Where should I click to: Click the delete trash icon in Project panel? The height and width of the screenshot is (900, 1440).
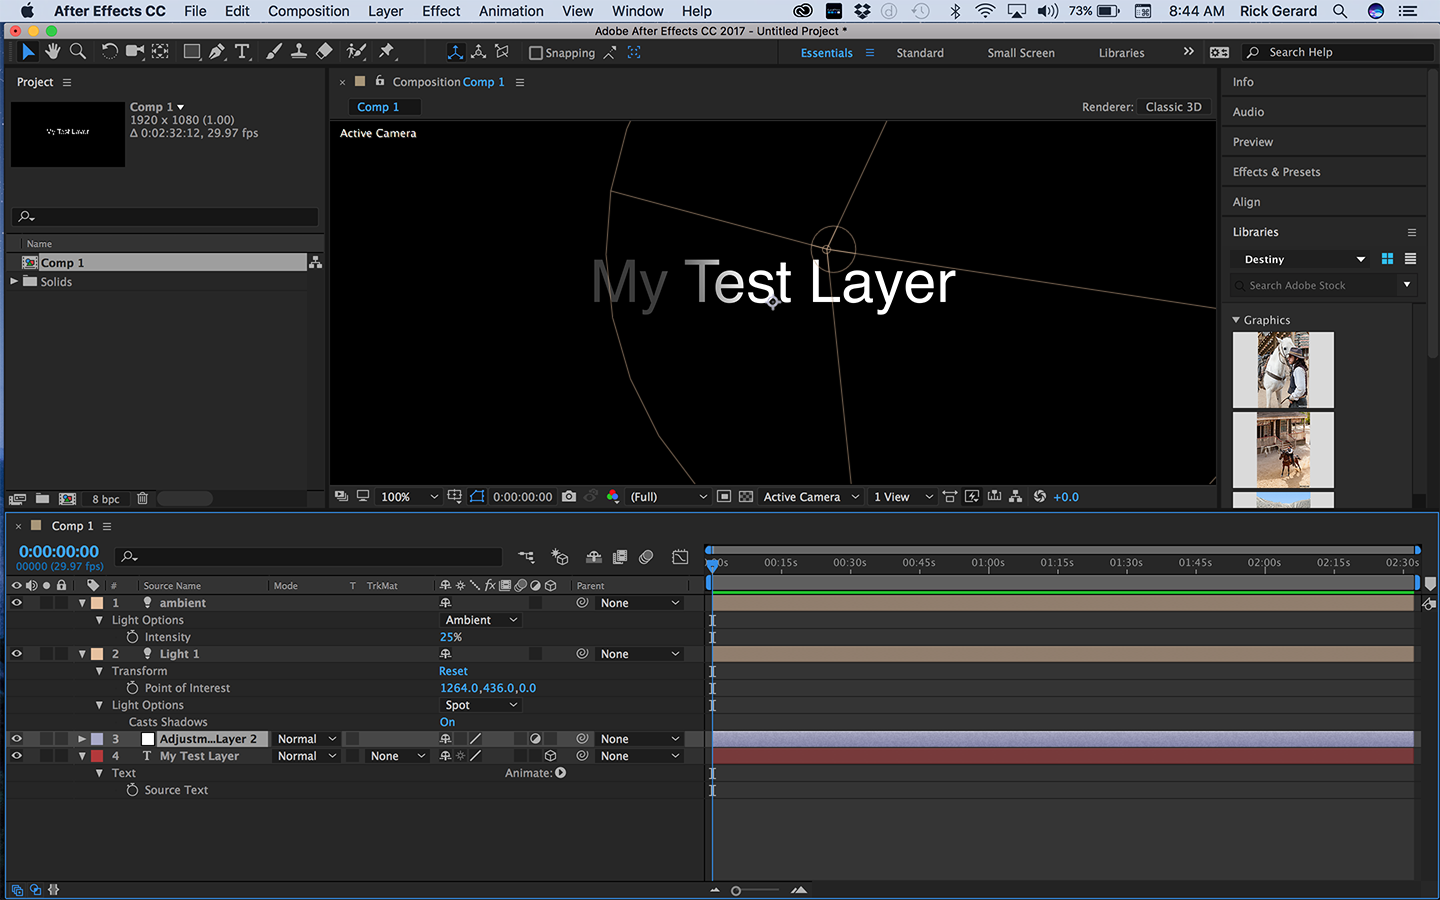point(142,499)
